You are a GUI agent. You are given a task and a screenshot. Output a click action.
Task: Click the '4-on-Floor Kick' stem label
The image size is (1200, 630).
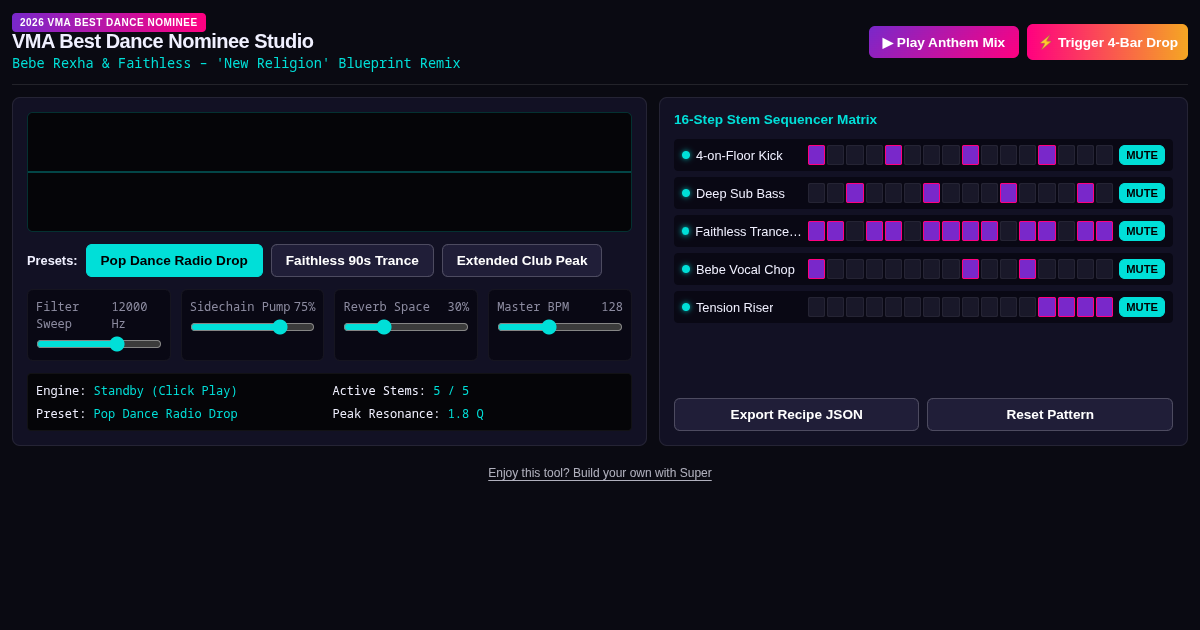[739, 155]
